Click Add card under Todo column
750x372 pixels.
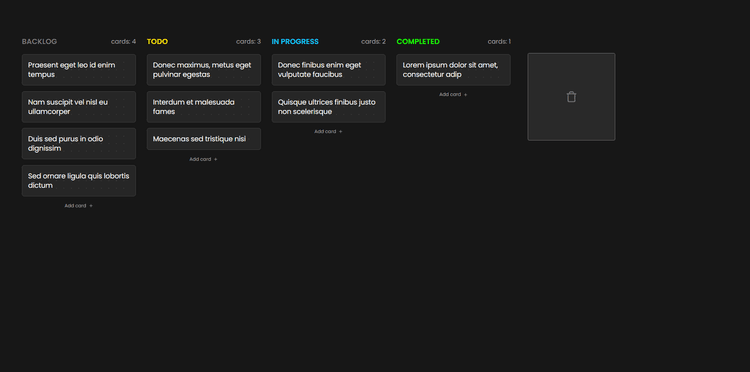tap(204, 159)
